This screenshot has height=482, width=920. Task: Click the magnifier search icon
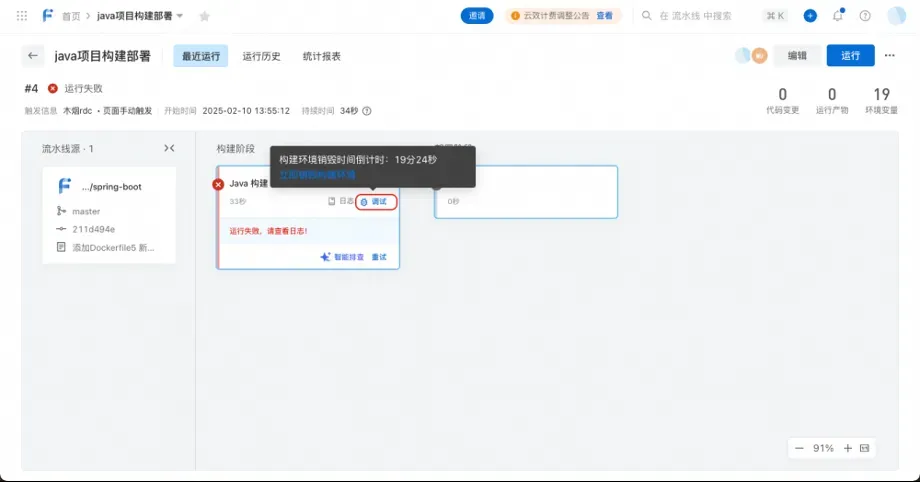tap(647, 16)
